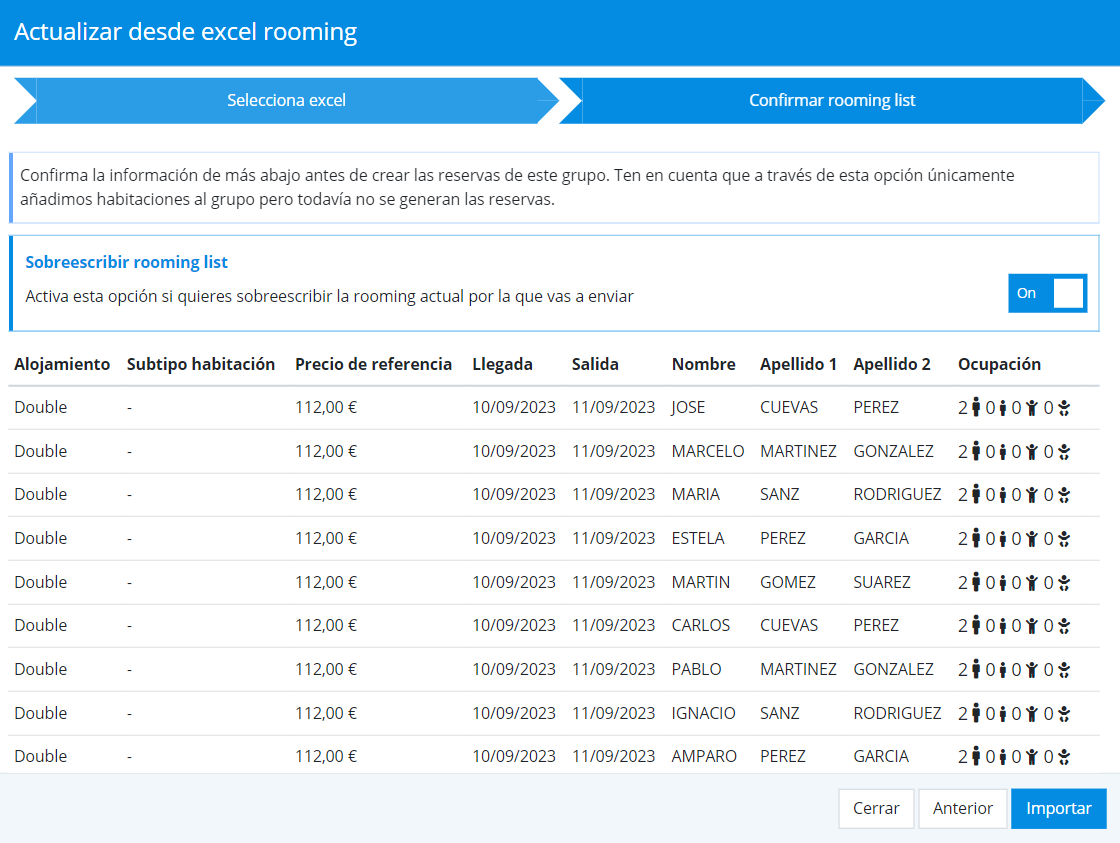Click the baby icon in CARLOS's row
The width and height of the screenshot is (1120, 843).
(x=1064, y=626)
